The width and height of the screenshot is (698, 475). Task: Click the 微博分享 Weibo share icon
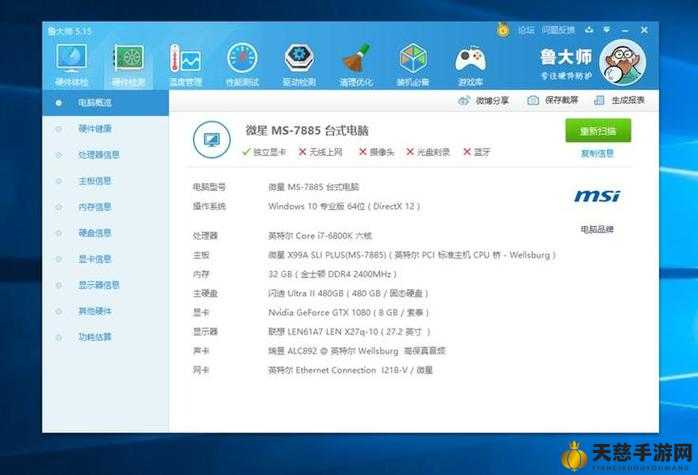[464, 101]
